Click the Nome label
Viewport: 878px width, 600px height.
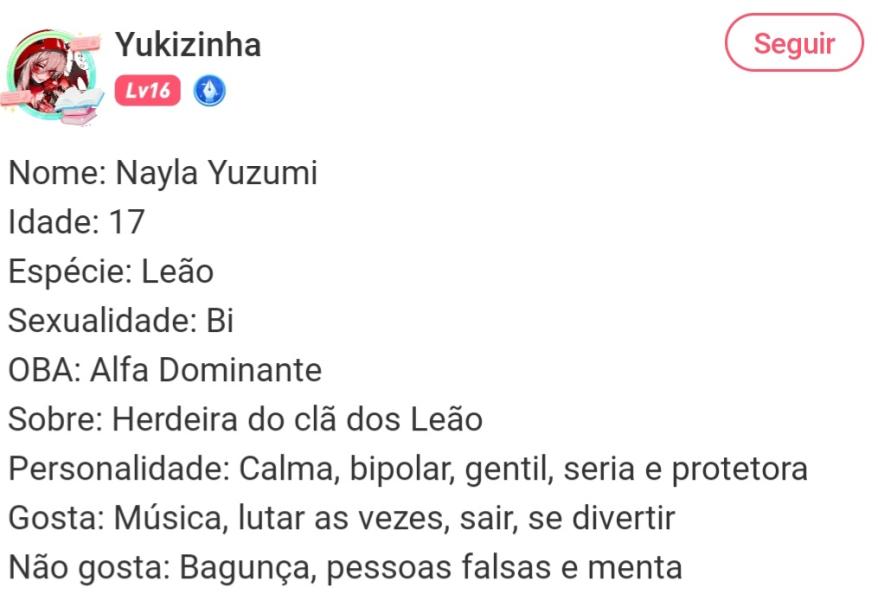[x=57, y=174]
